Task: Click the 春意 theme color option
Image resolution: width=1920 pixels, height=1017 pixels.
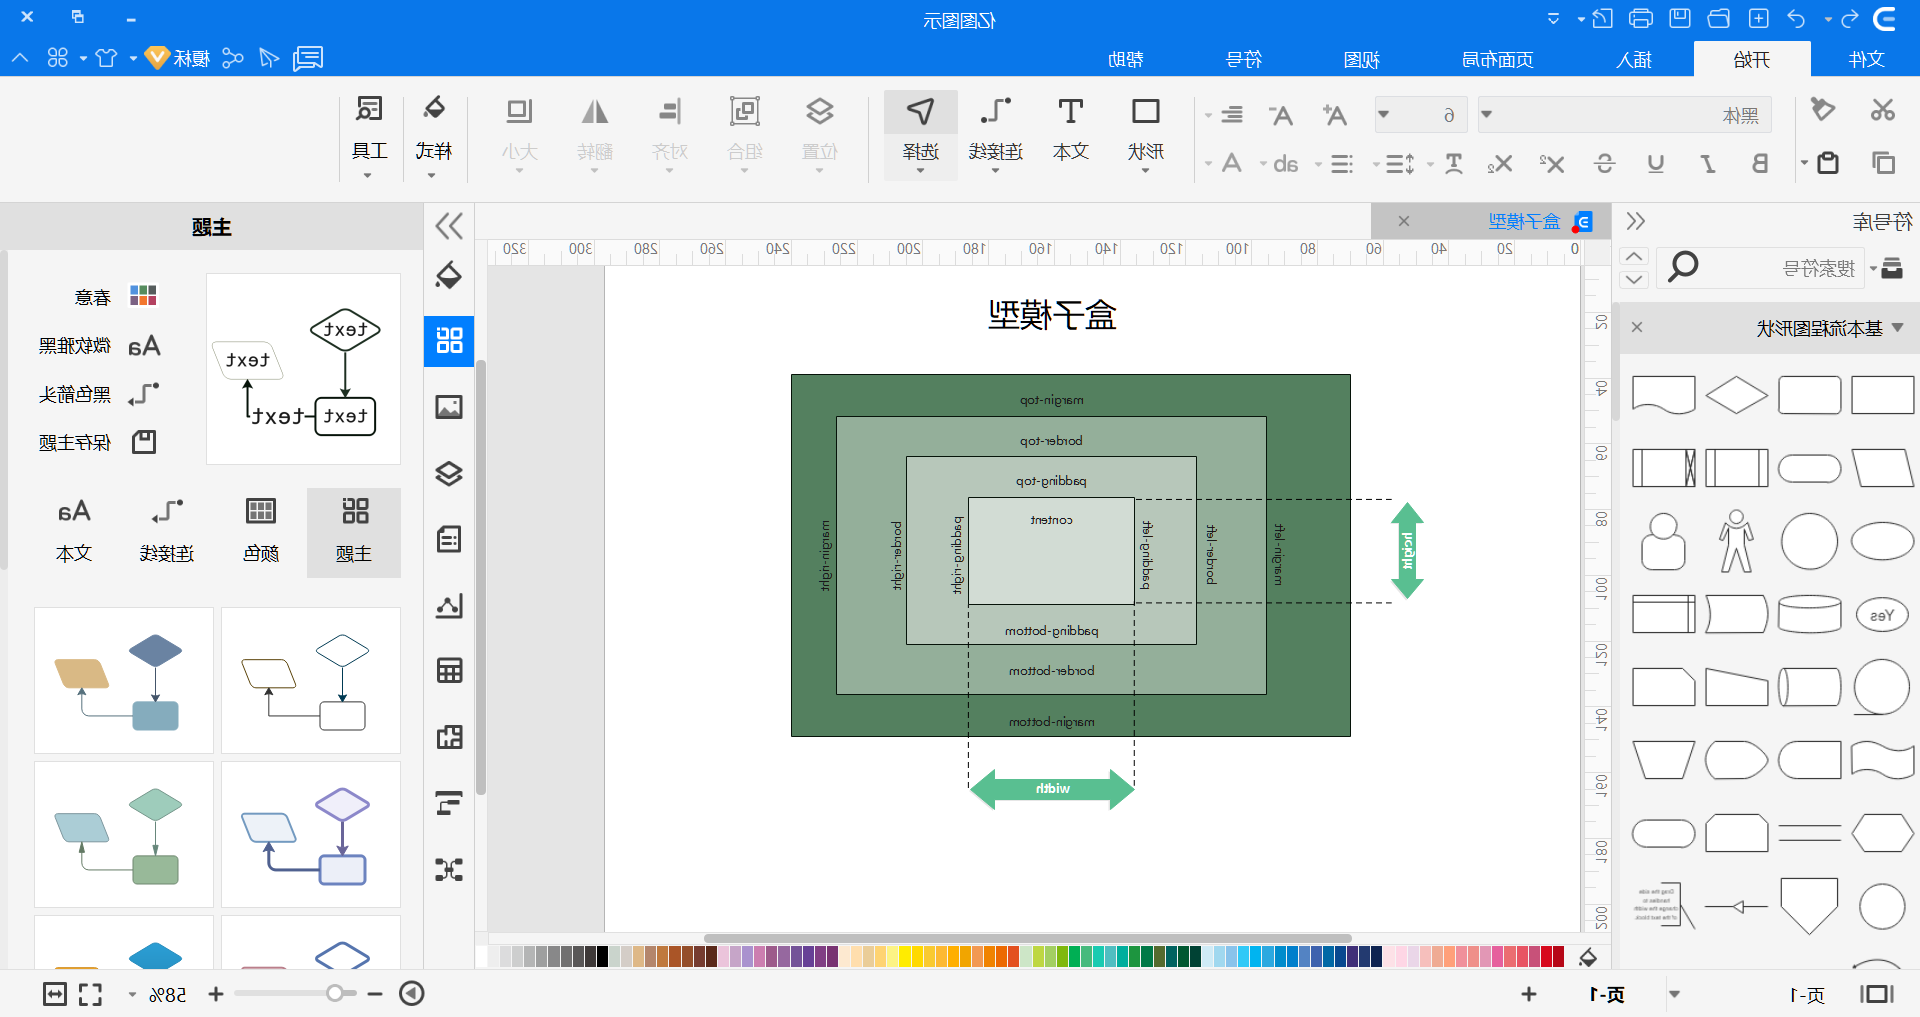Action: [x=115, y=297]
